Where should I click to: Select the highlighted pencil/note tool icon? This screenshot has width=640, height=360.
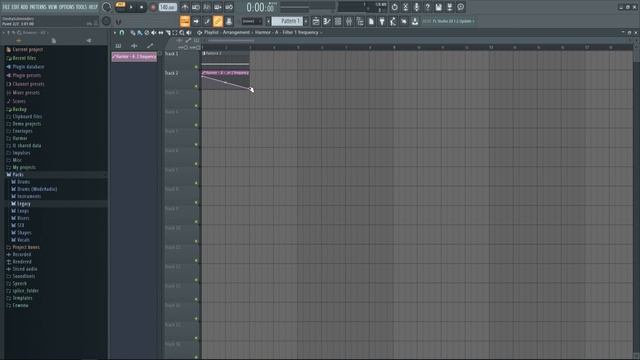tap(218, 21)
